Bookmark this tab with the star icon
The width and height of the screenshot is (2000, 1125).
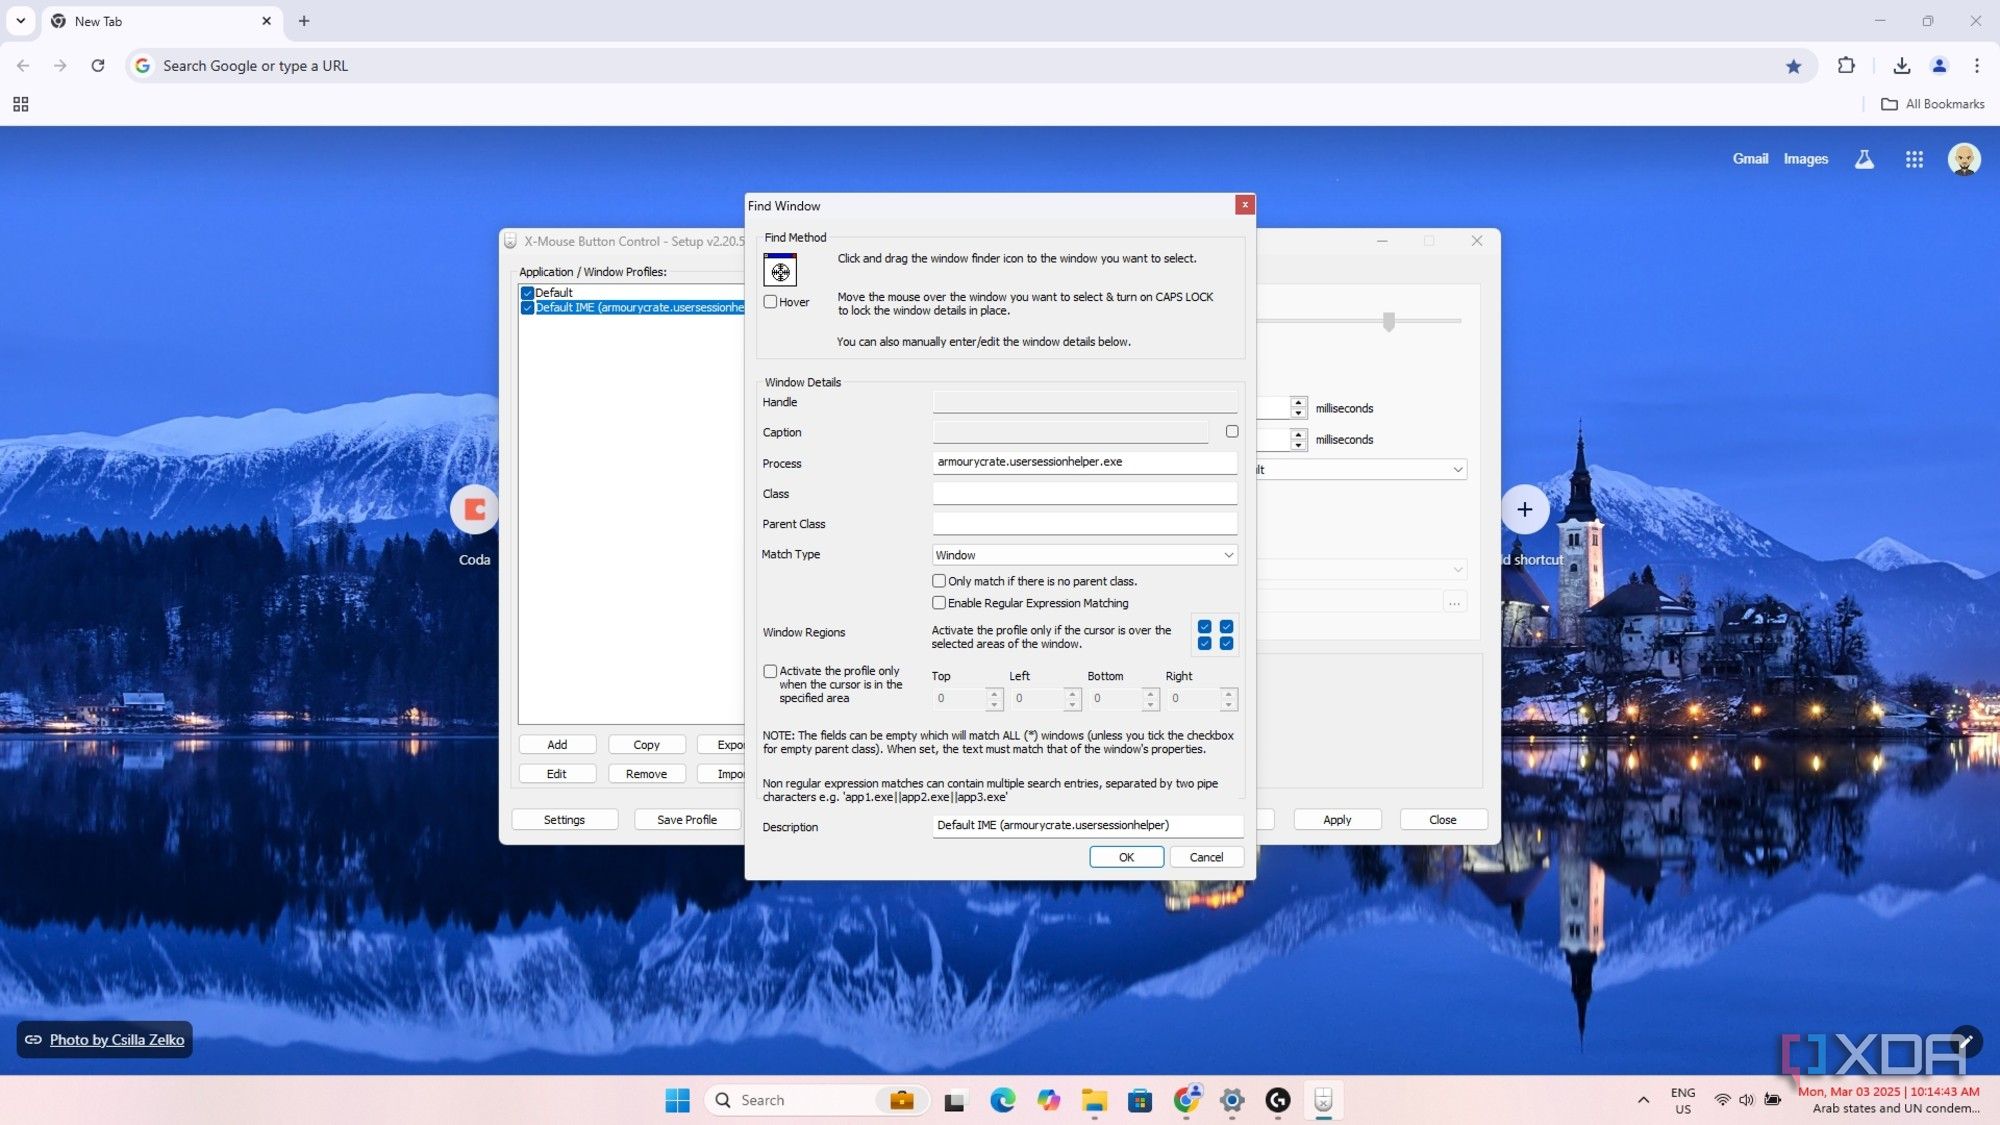[1793, 66]
